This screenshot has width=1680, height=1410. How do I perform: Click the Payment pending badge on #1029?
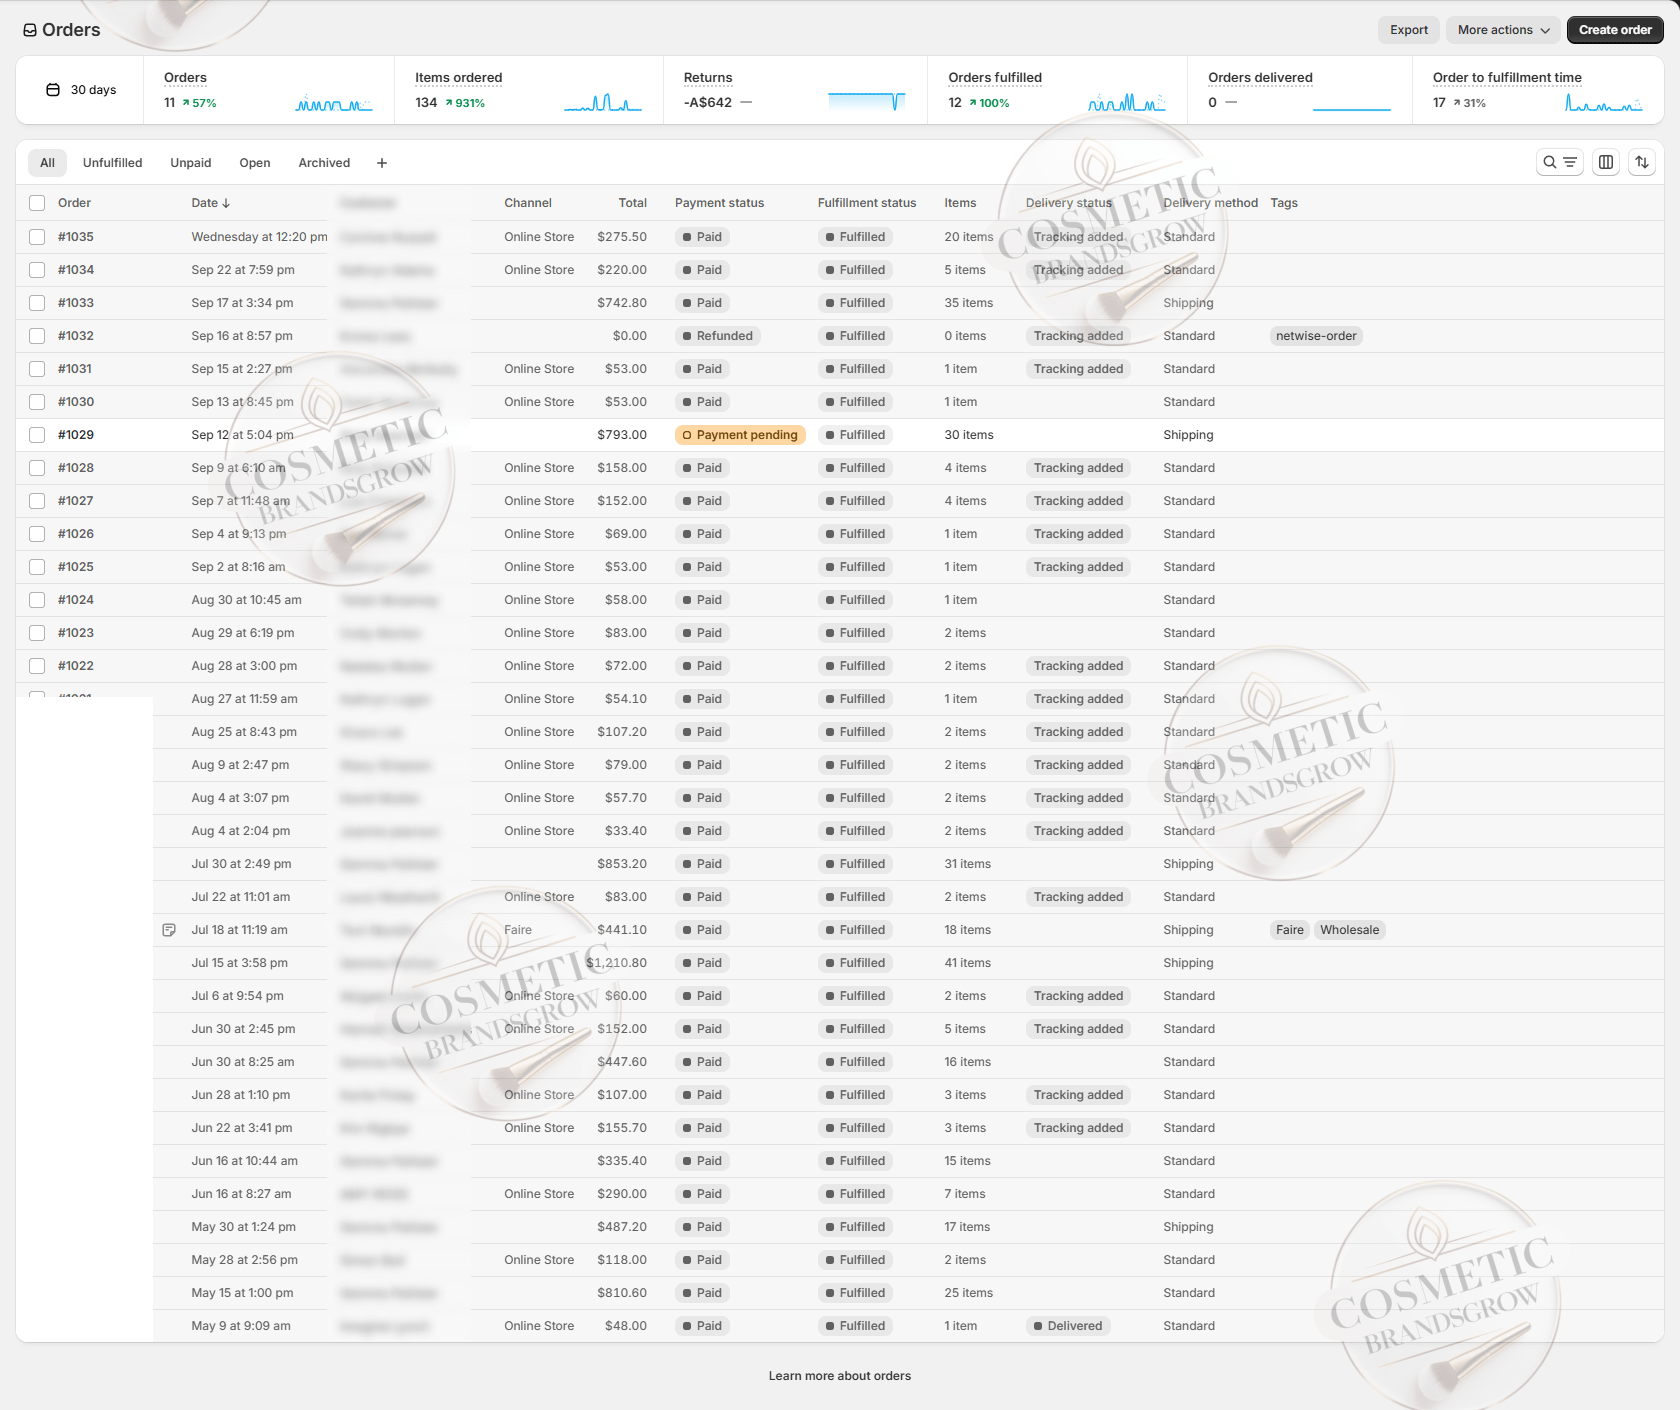coord(740,435)
